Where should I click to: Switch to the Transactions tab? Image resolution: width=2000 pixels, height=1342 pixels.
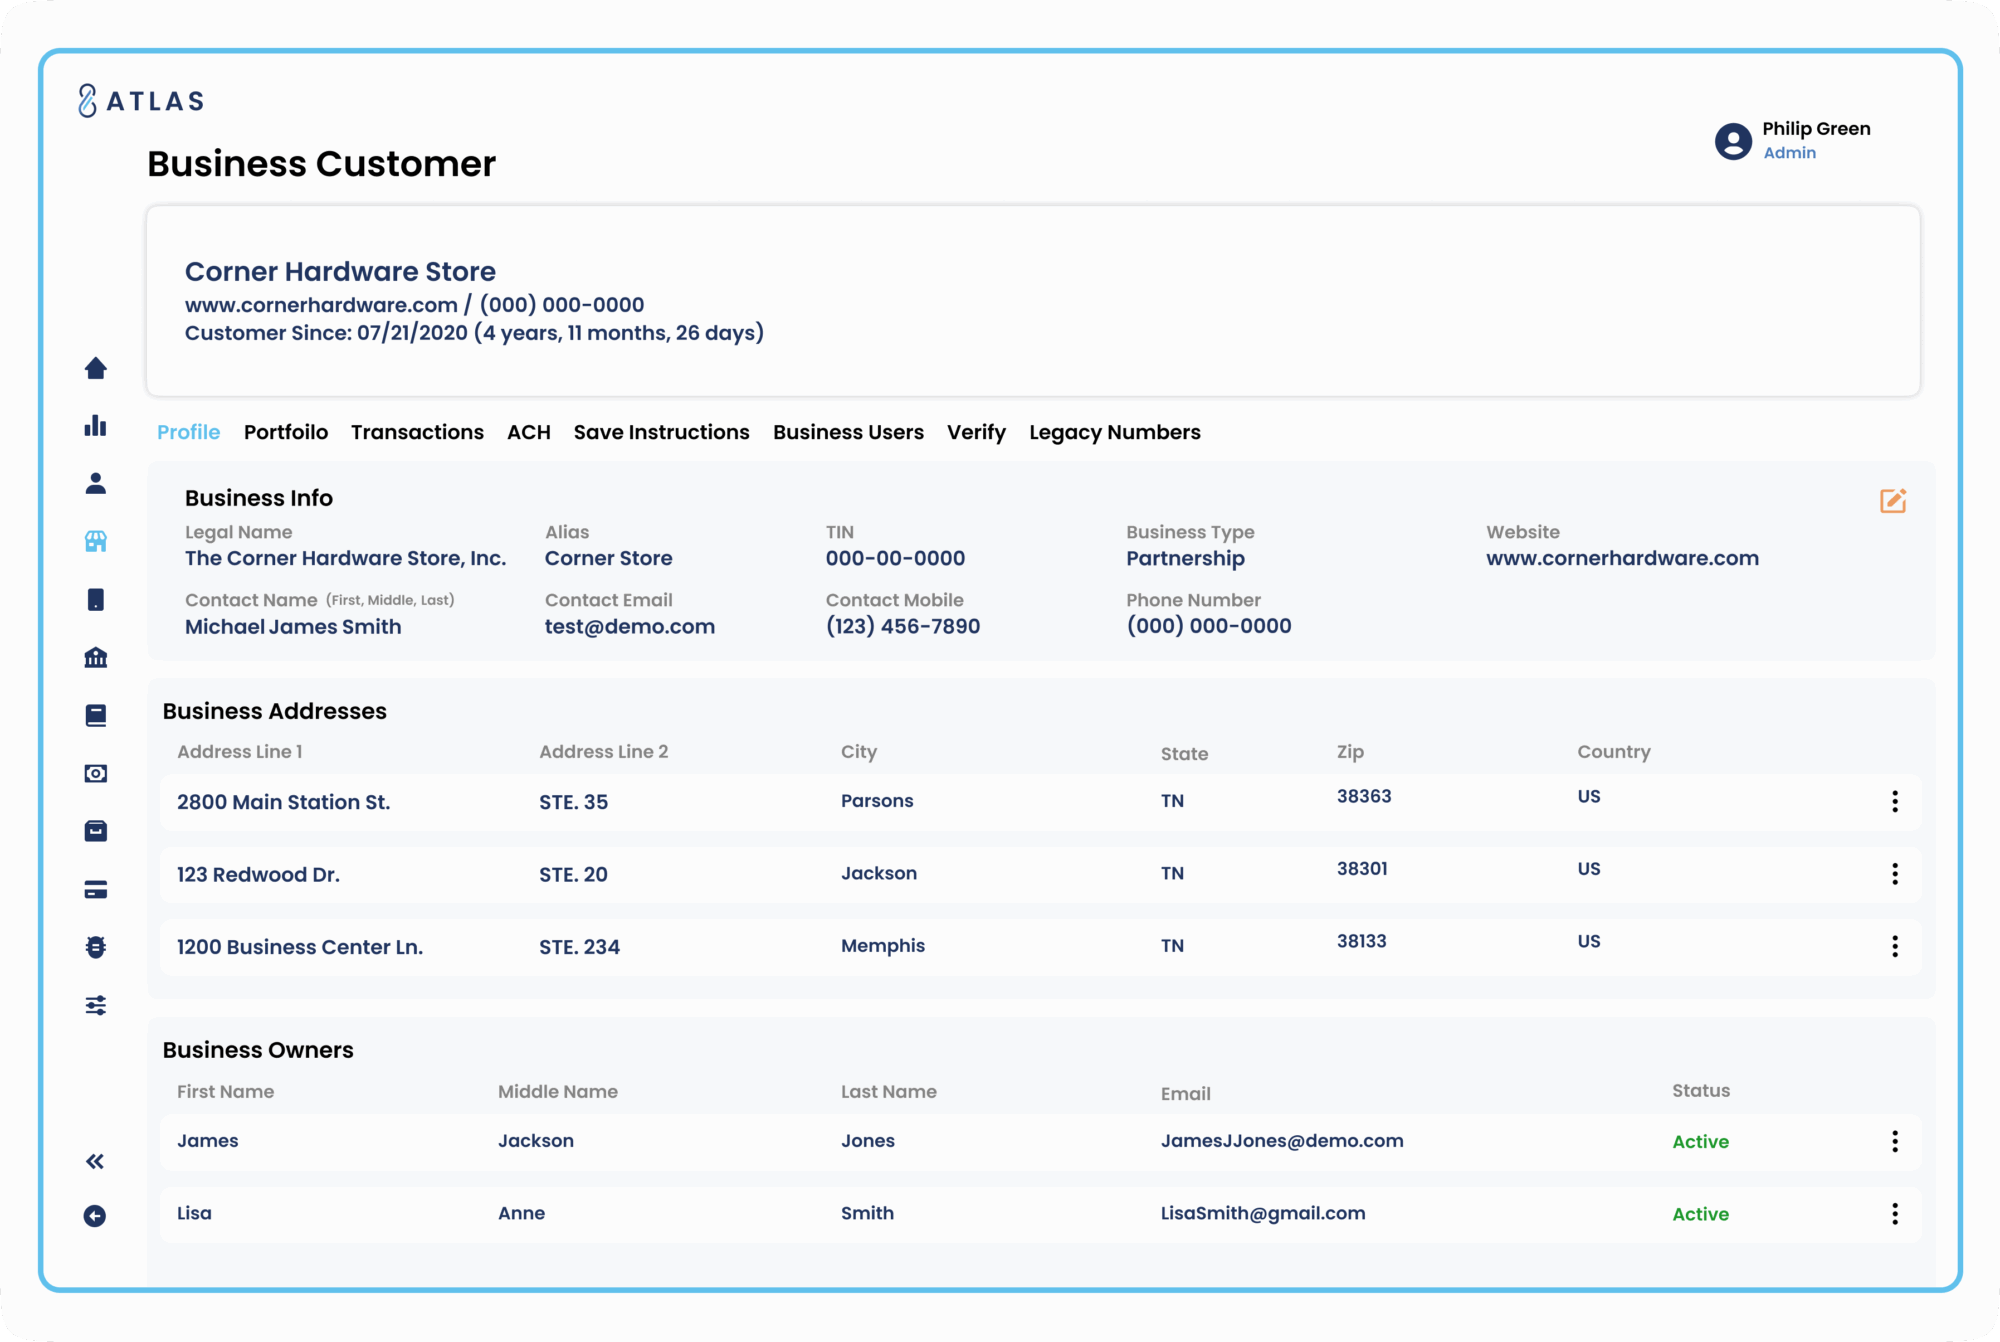(417, 432)
